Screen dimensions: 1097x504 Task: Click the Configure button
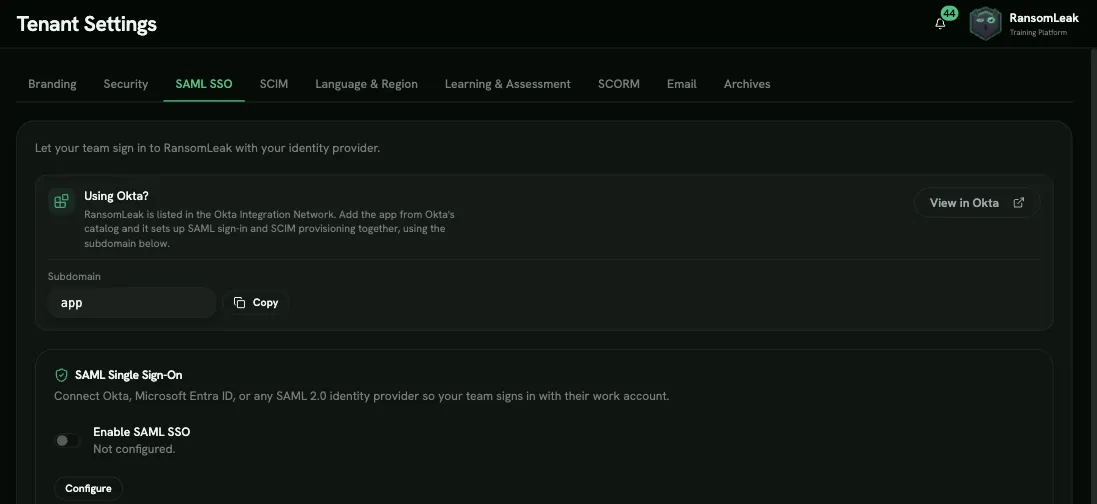click(88, 488)
